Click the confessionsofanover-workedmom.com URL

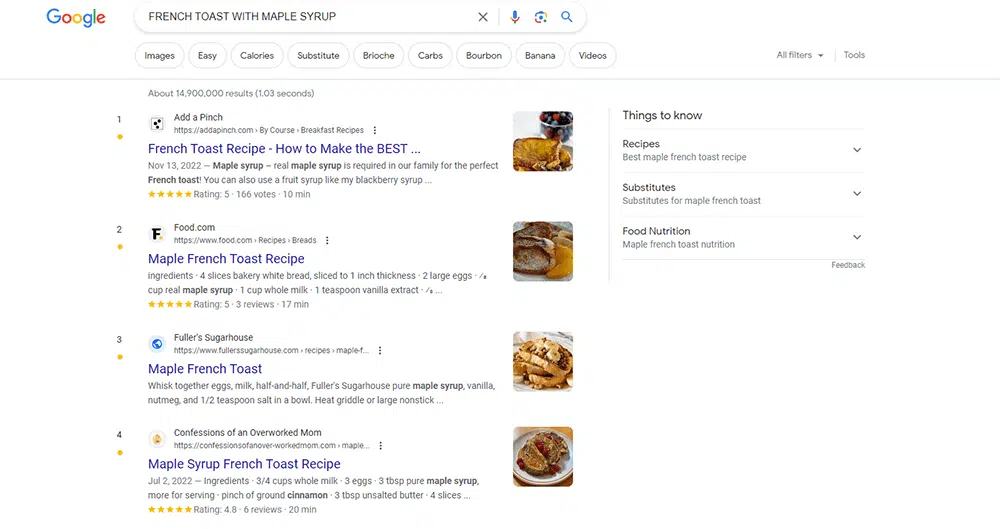[x=271, y=445]
